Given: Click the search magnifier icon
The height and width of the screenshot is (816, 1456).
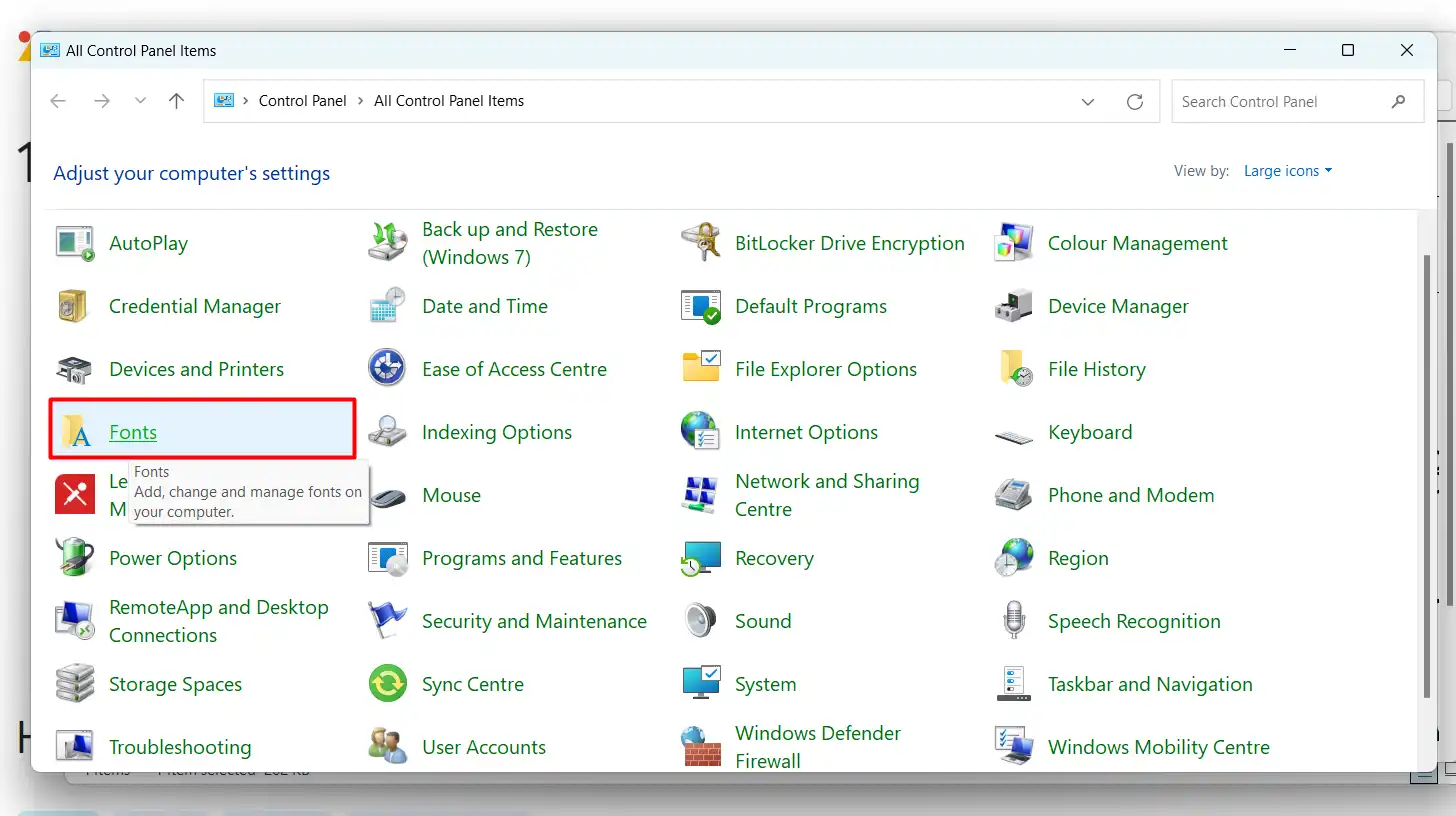Looking at the screenshot, I should click(1398, 101).
